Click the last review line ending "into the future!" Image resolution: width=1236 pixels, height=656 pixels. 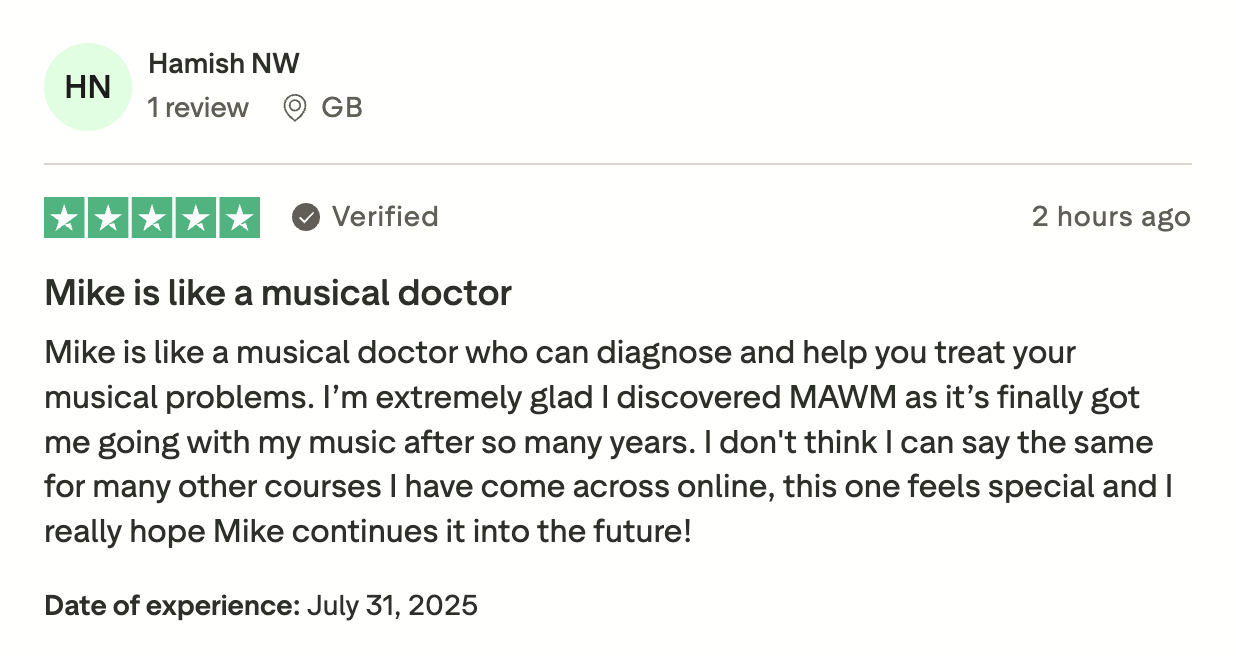click(368, 531)
